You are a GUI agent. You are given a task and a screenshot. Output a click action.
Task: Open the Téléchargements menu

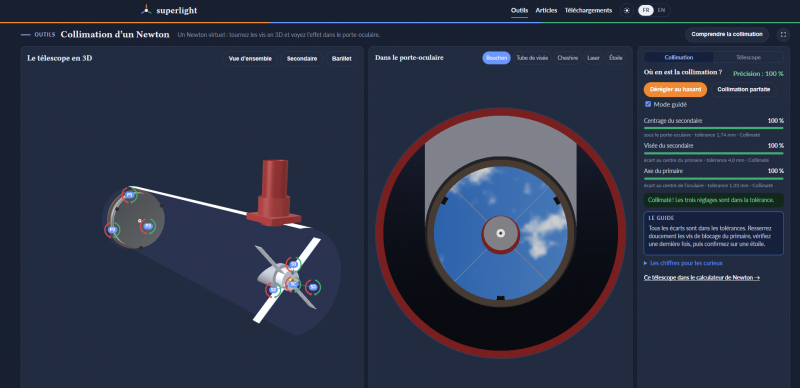coord(588,10)
